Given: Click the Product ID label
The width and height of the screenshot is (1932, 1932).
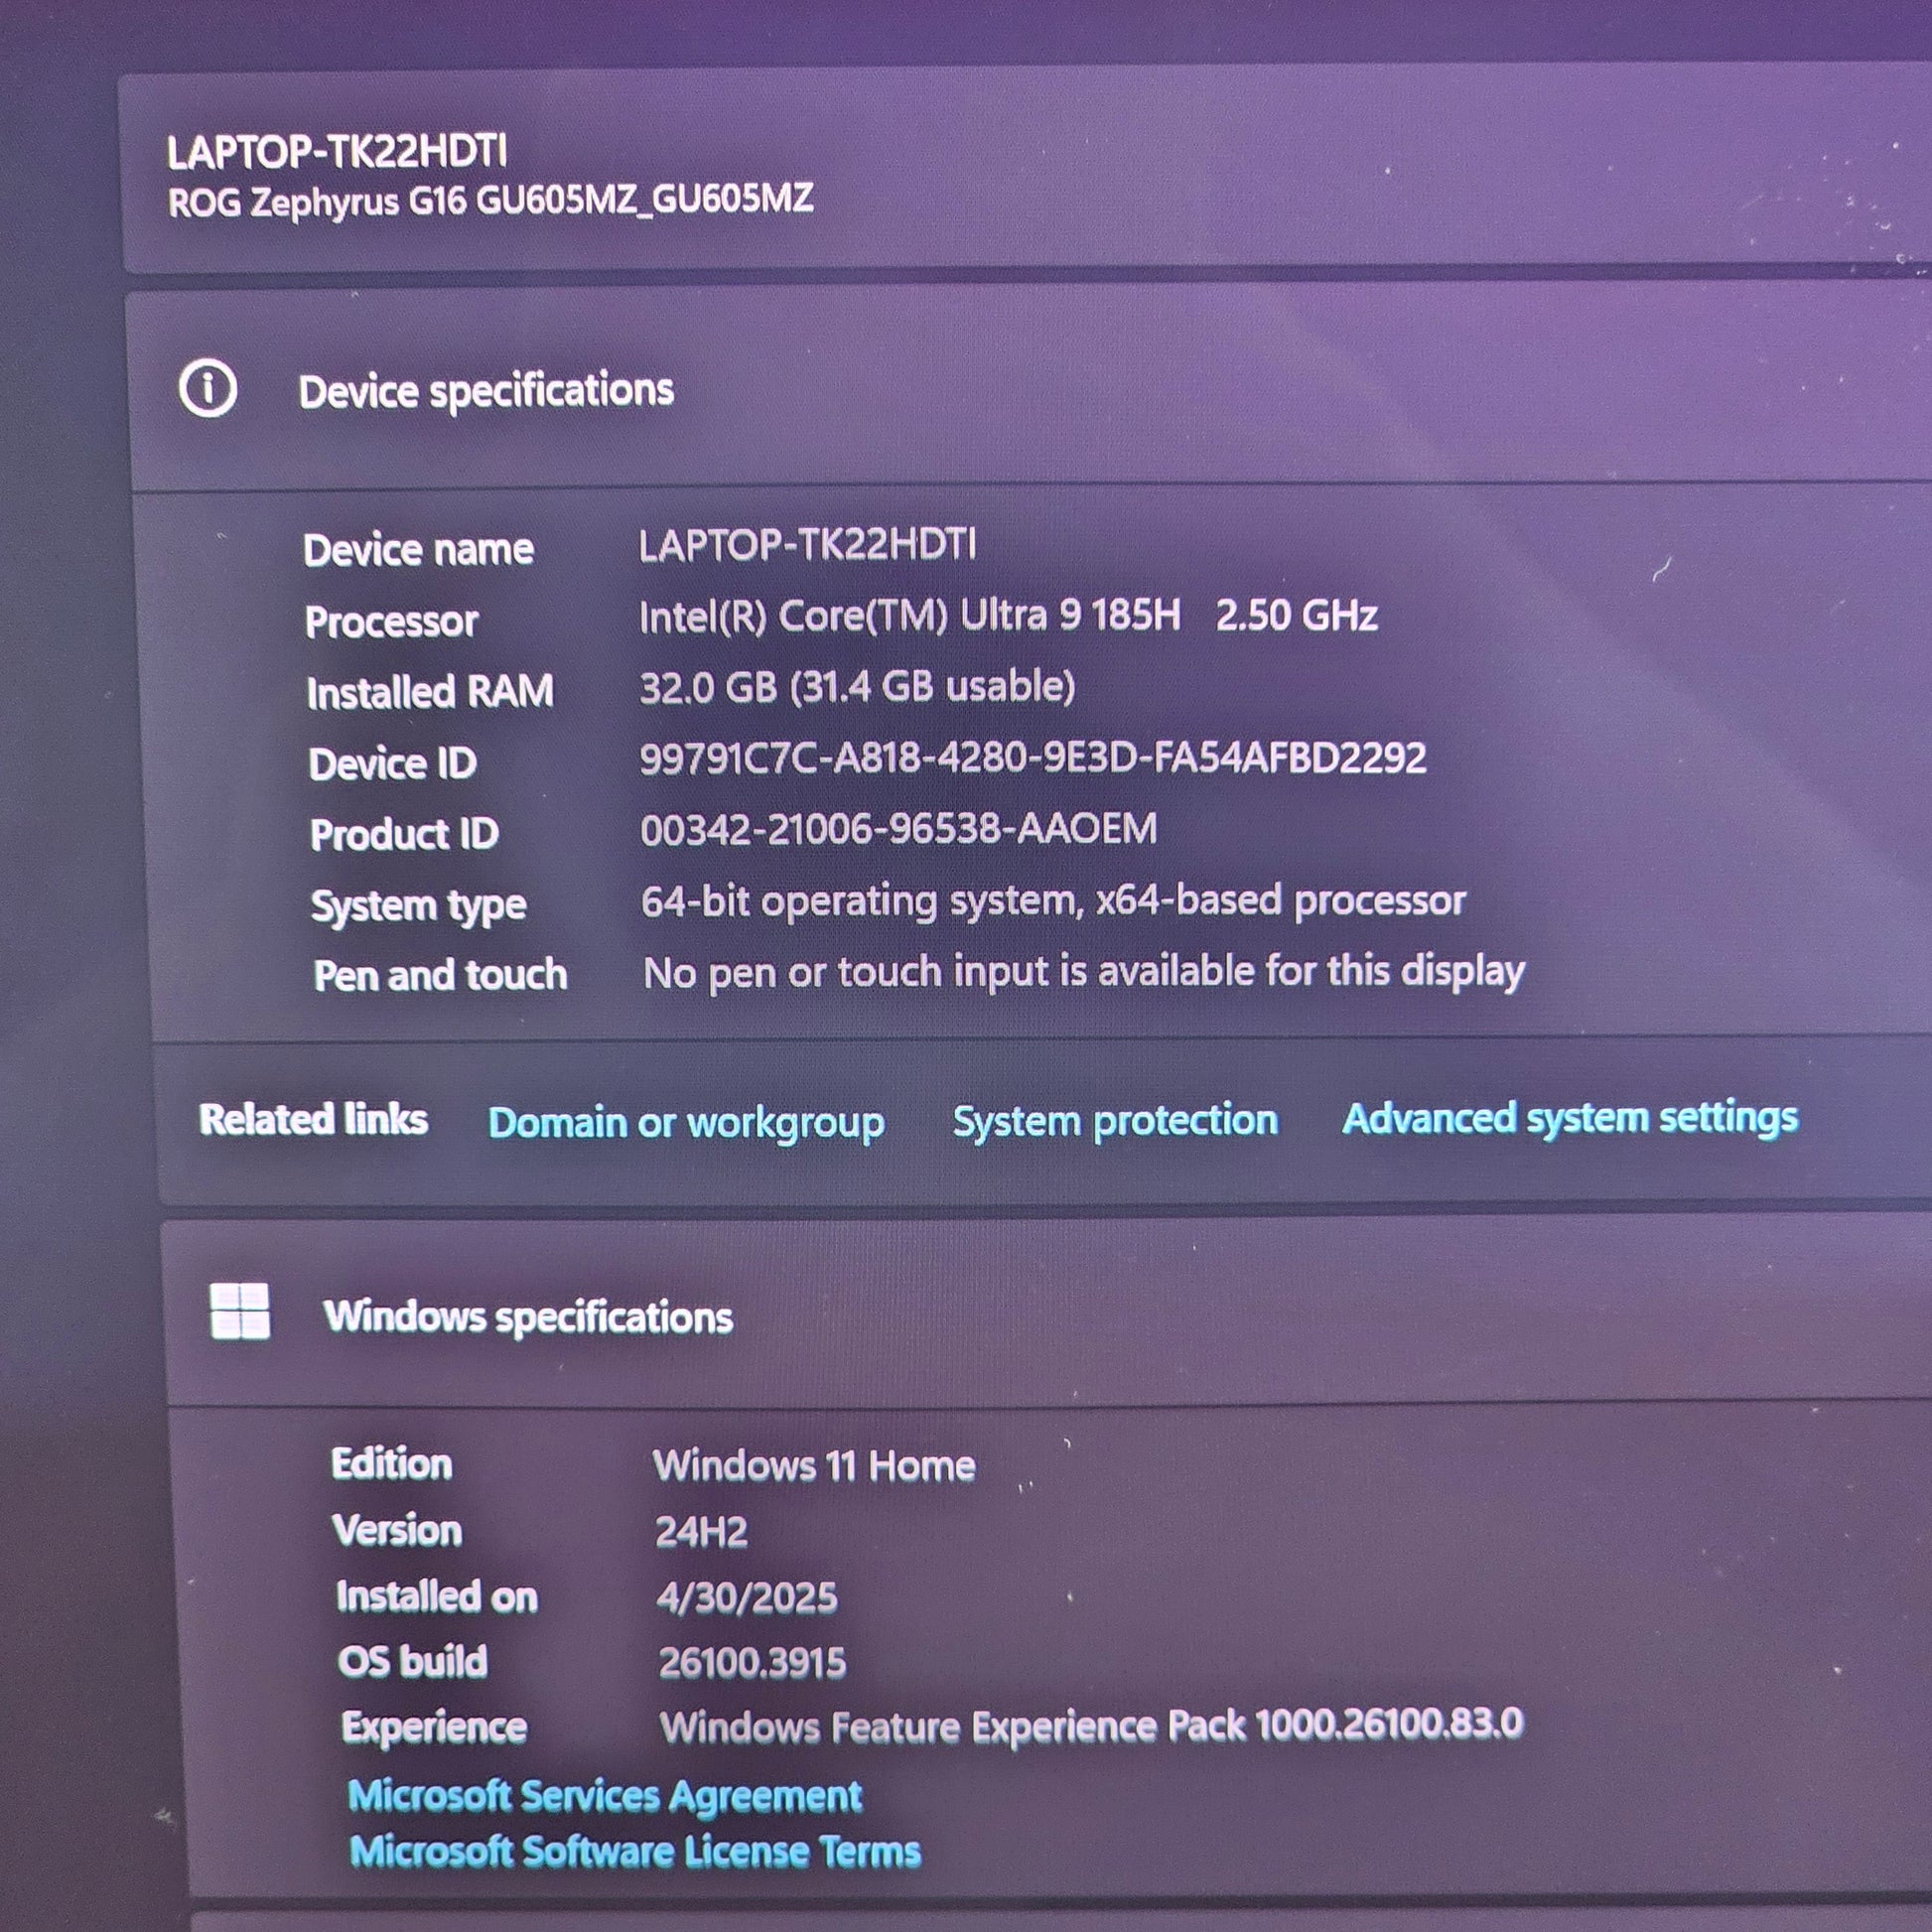Looking at the screenshot, I should [404, 834].
